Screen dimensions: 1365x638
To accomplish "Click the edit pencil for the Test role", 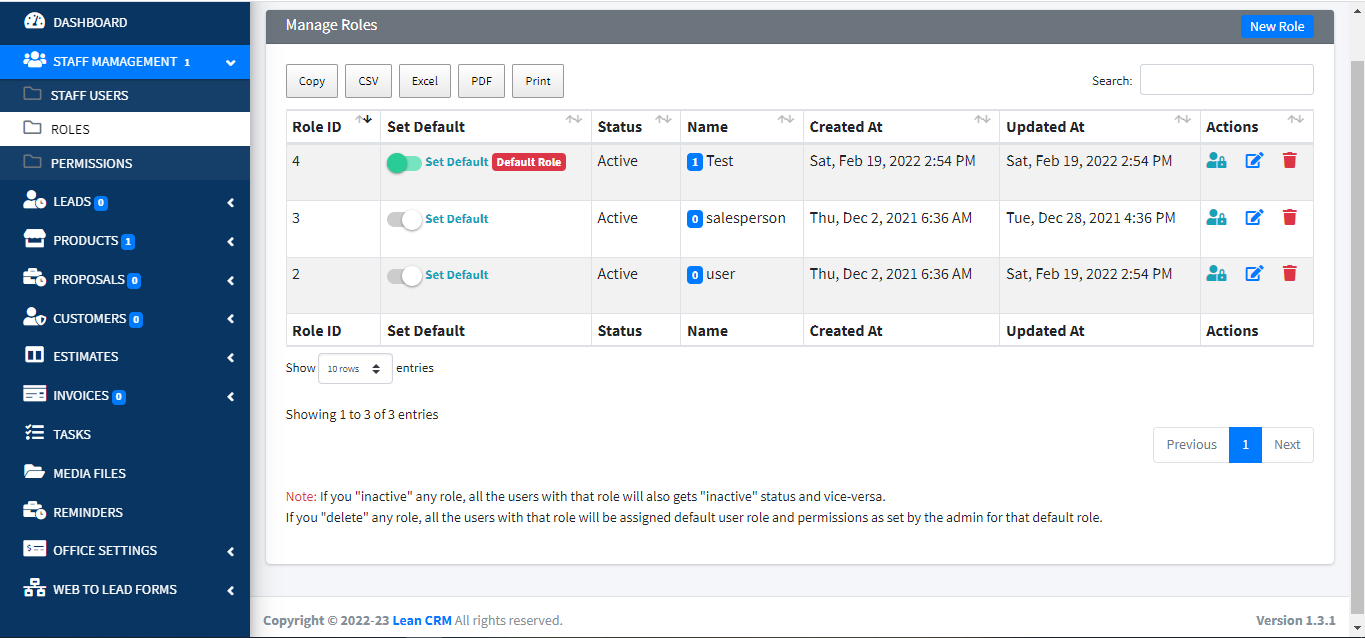I will (x=1254, y=159).
